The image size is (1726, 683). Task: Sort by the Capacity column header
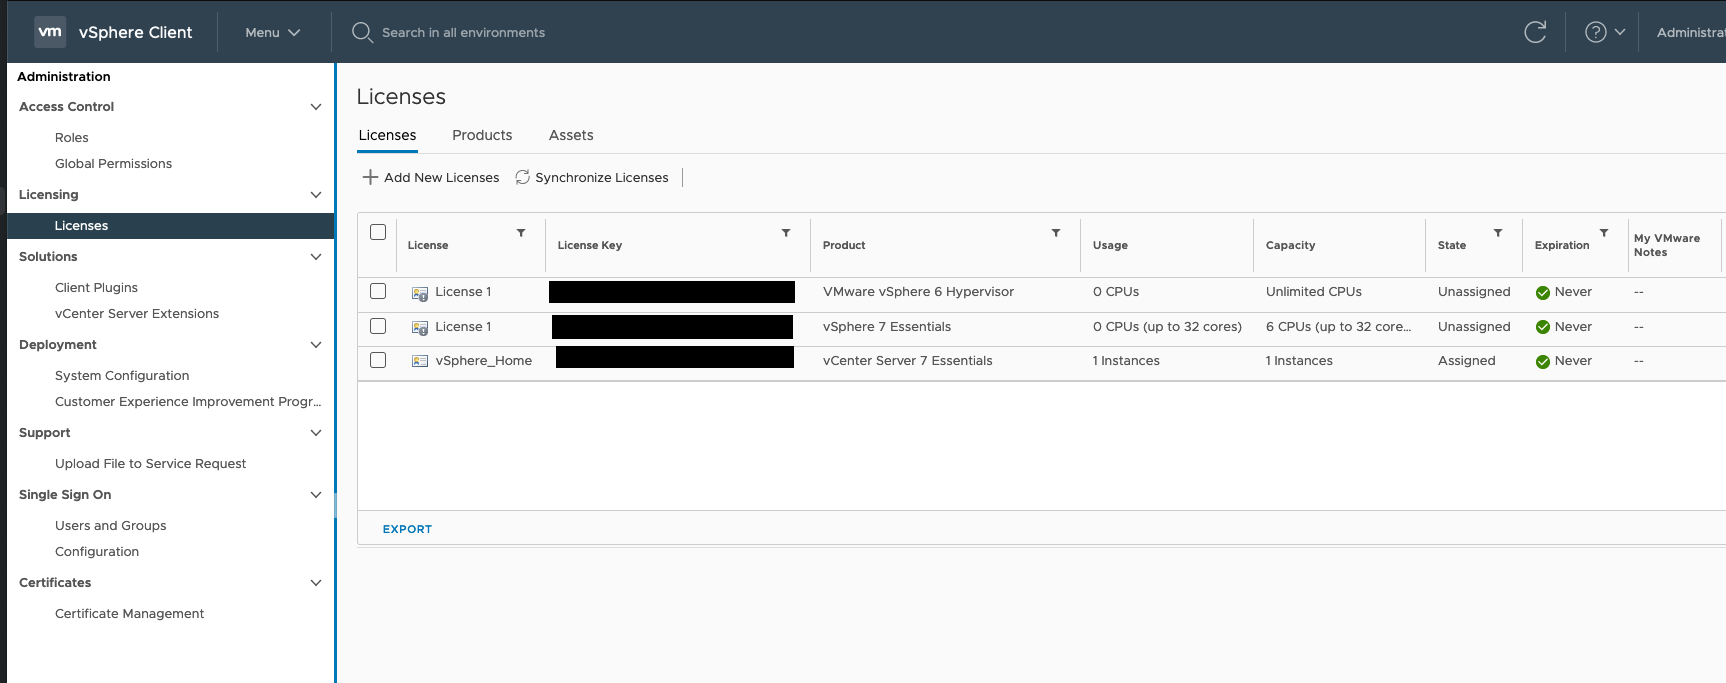pyautogui.click(x=1290, y=245)
